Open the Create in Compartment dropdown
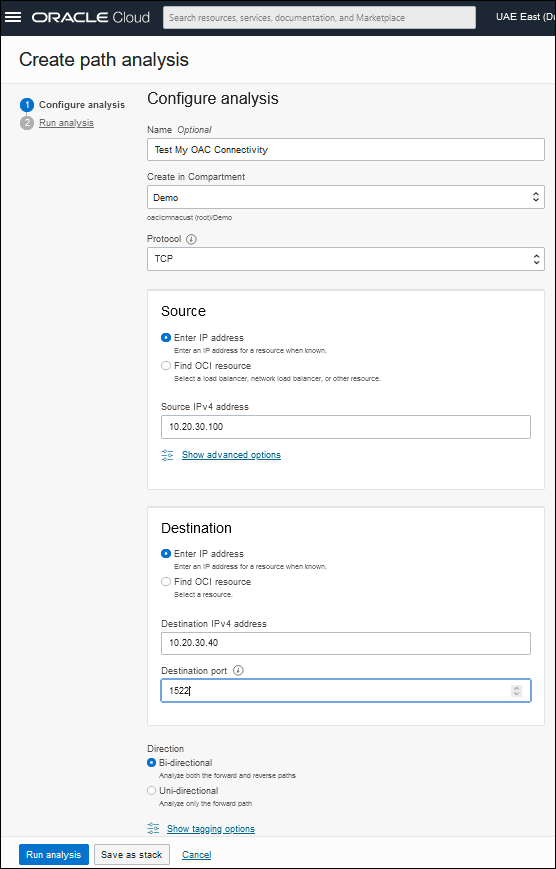Viewport: 556px width, 869px height. pyautogui.click(x=345, y=197)
